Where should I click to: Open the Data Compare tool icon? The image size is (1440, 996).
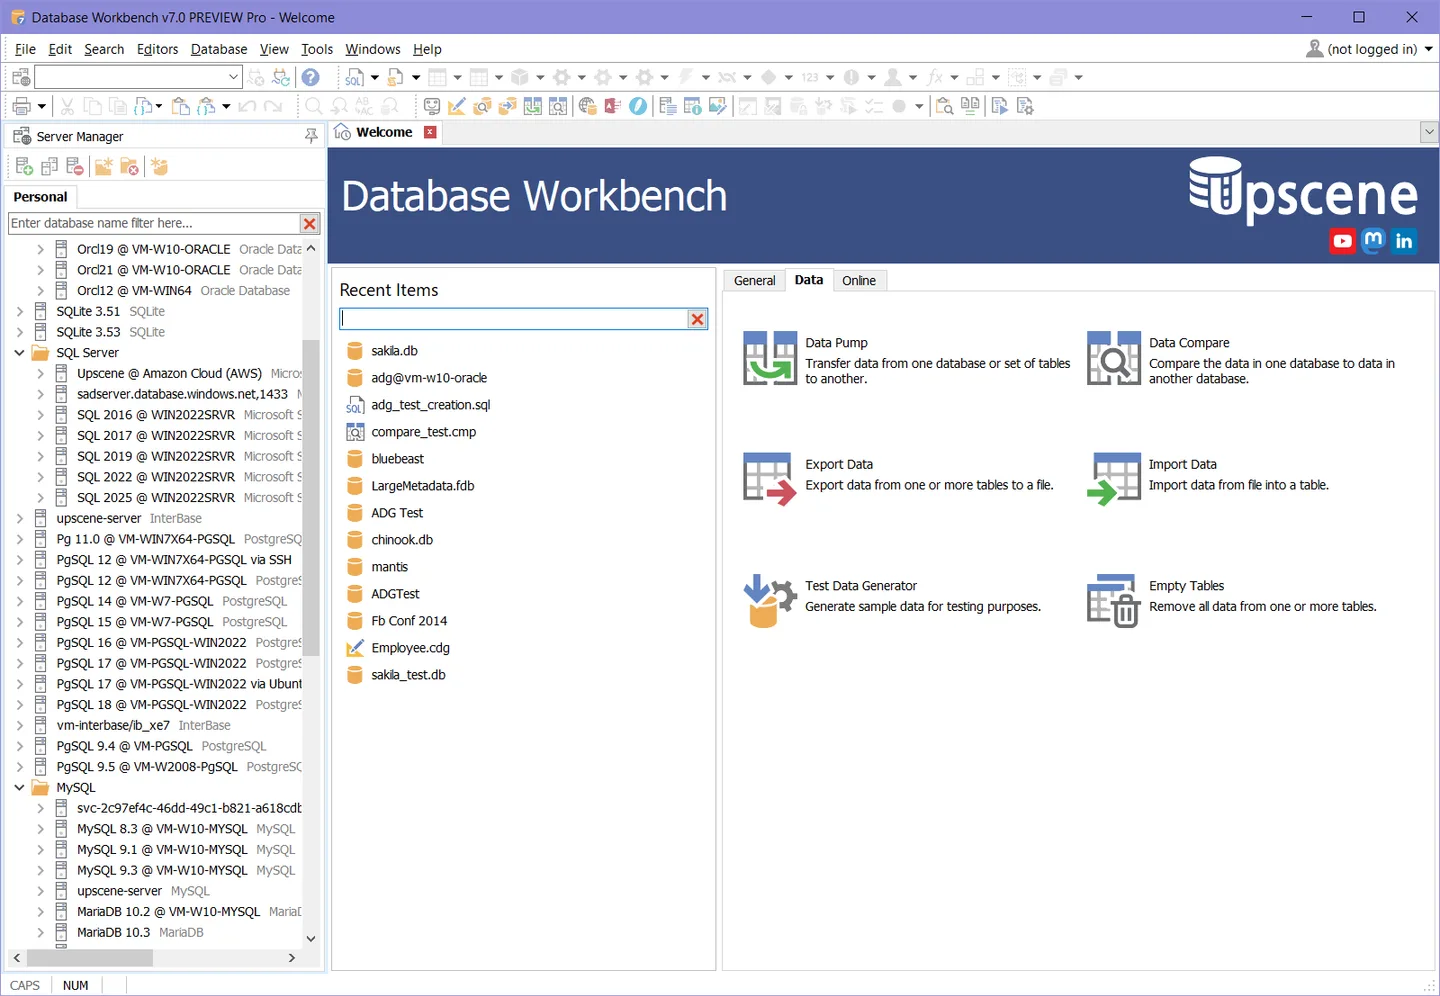pyautogui.click(x=1114, y=358)
